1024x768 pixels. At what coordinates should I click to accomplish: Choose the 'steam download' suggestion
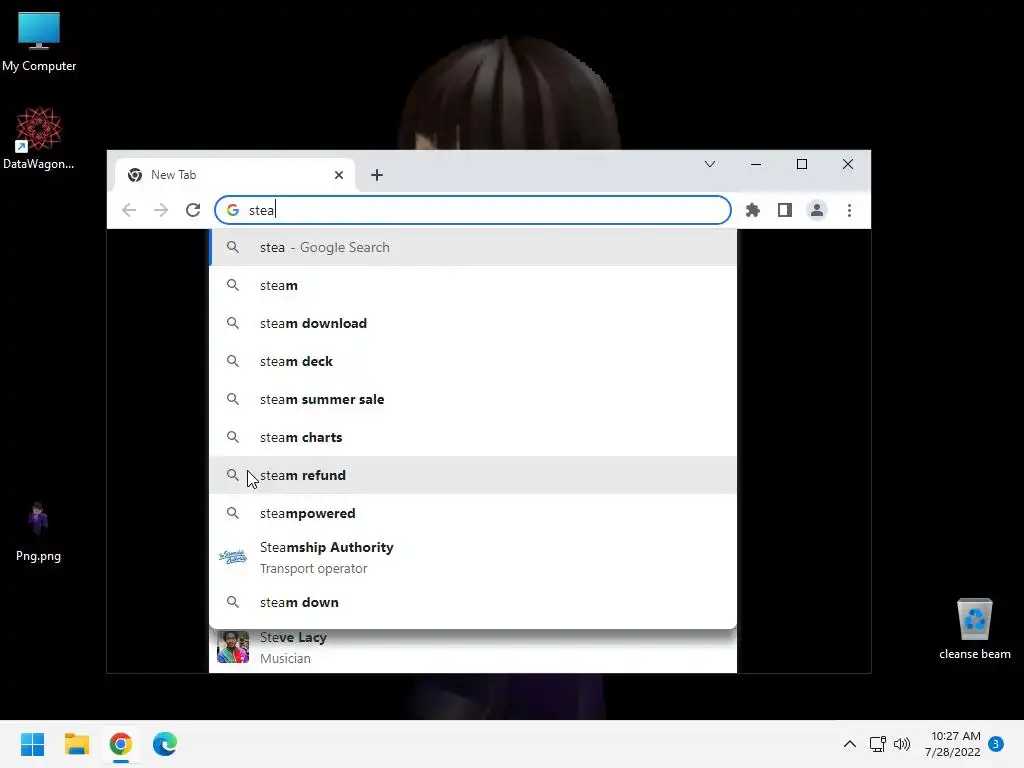(x=473, y=323)
